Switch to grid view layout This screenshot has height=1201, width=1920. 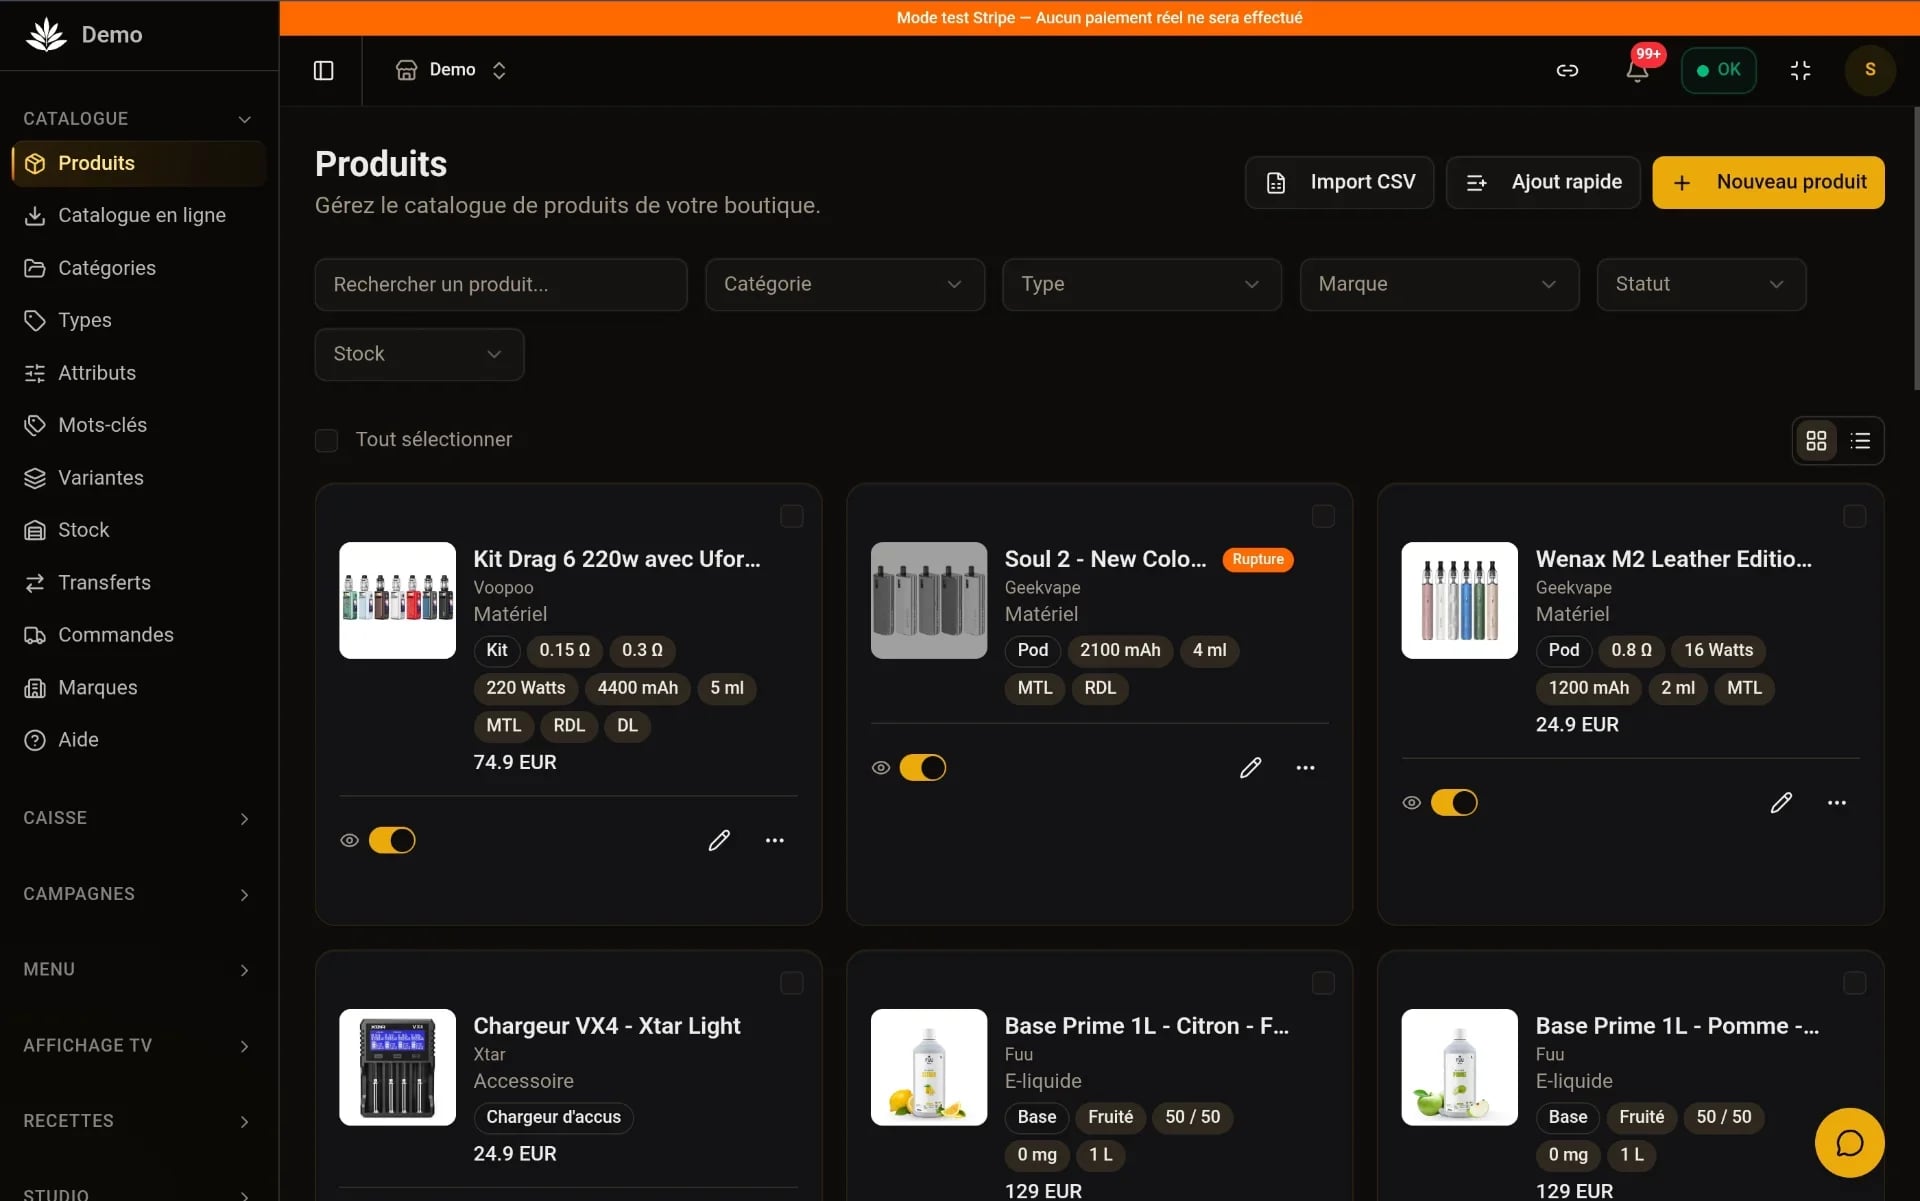1816,440
